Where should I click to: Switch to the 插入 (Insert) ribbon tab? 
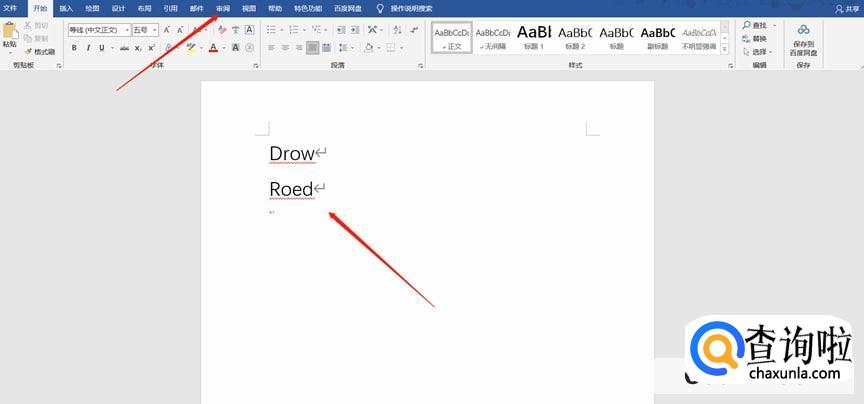pyautogui.click(x=66, y=9)
